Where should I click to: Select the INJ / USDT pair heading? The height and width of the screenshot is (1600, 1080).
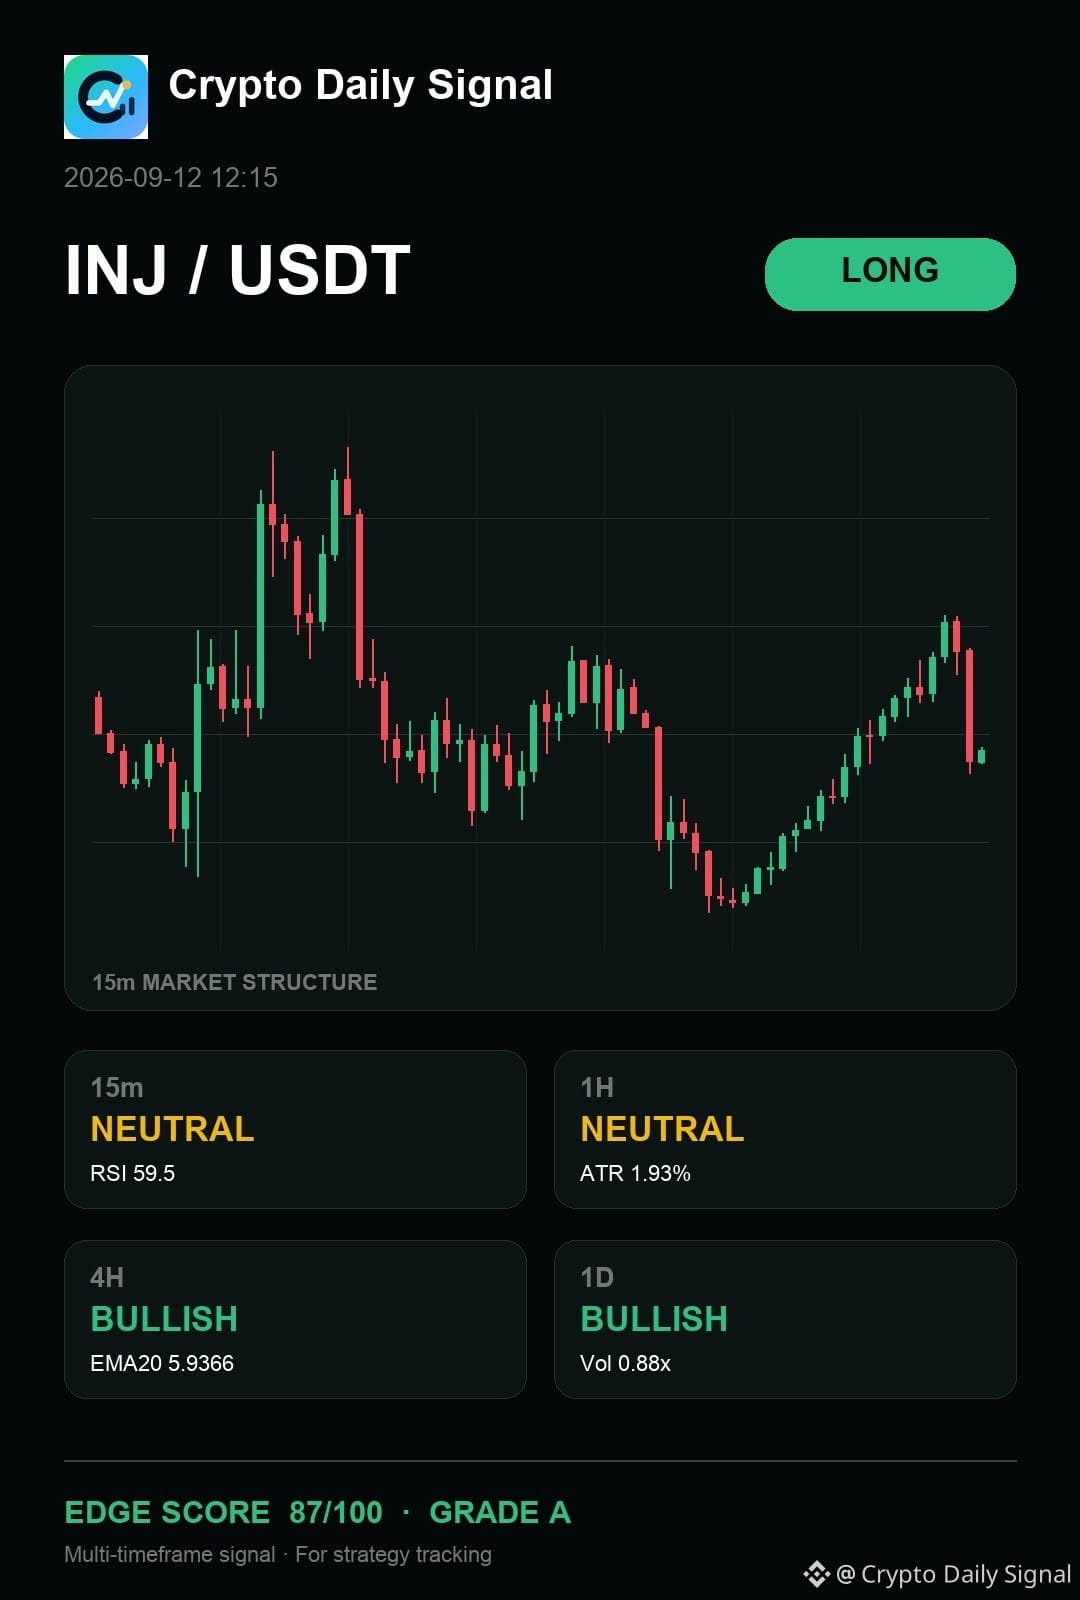(x=238, y=270)
